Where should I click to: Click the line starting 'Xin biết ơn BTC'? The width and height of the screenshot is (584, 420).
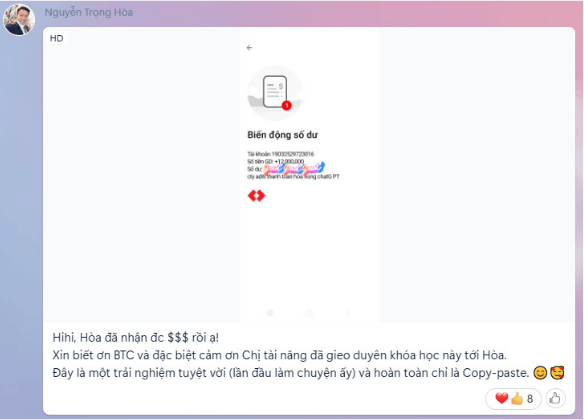click(x=279, y=355)
